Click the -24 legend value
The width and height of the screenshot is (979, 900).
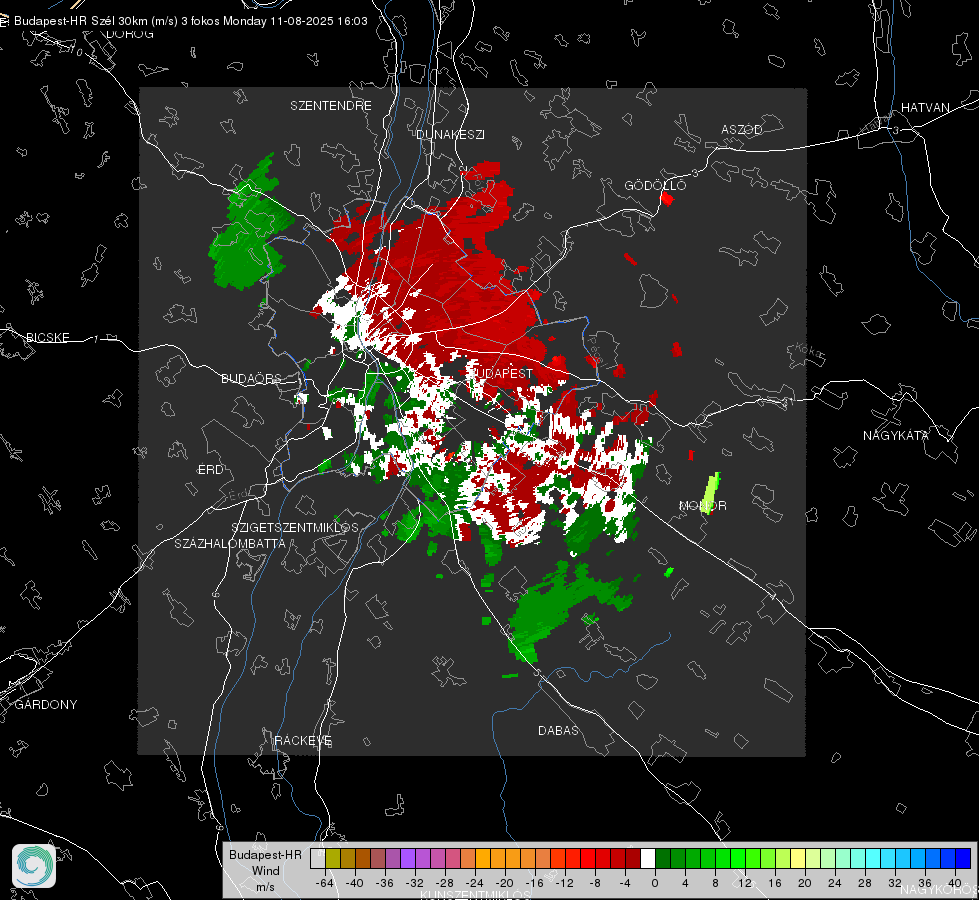point(475,883)
